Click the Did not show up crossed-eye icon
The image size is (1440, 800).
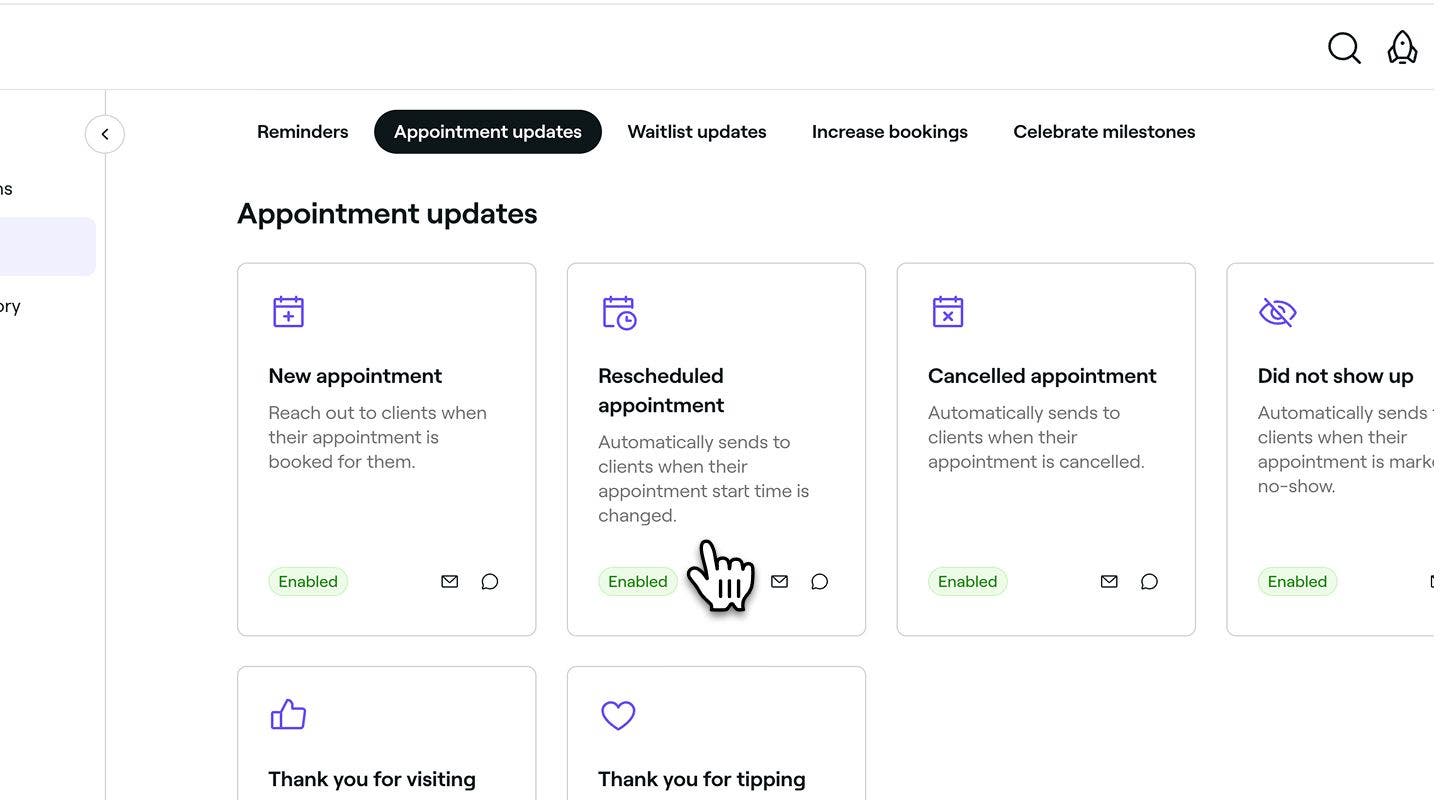click(1277, 312)
